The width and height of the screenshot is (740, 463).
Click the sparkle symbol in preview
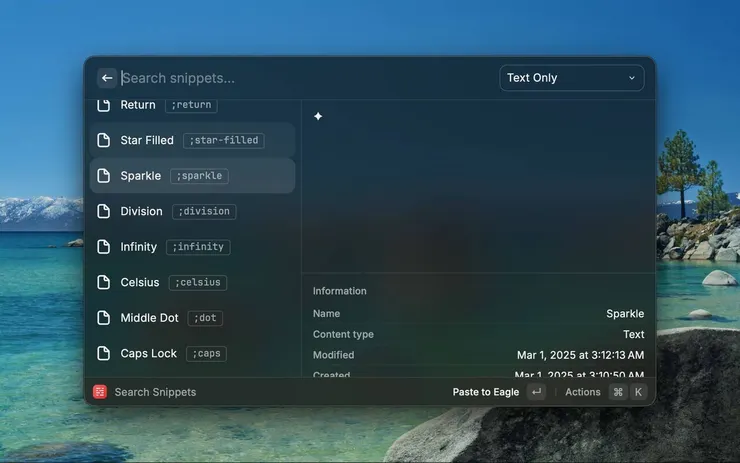tap(318, 116)
